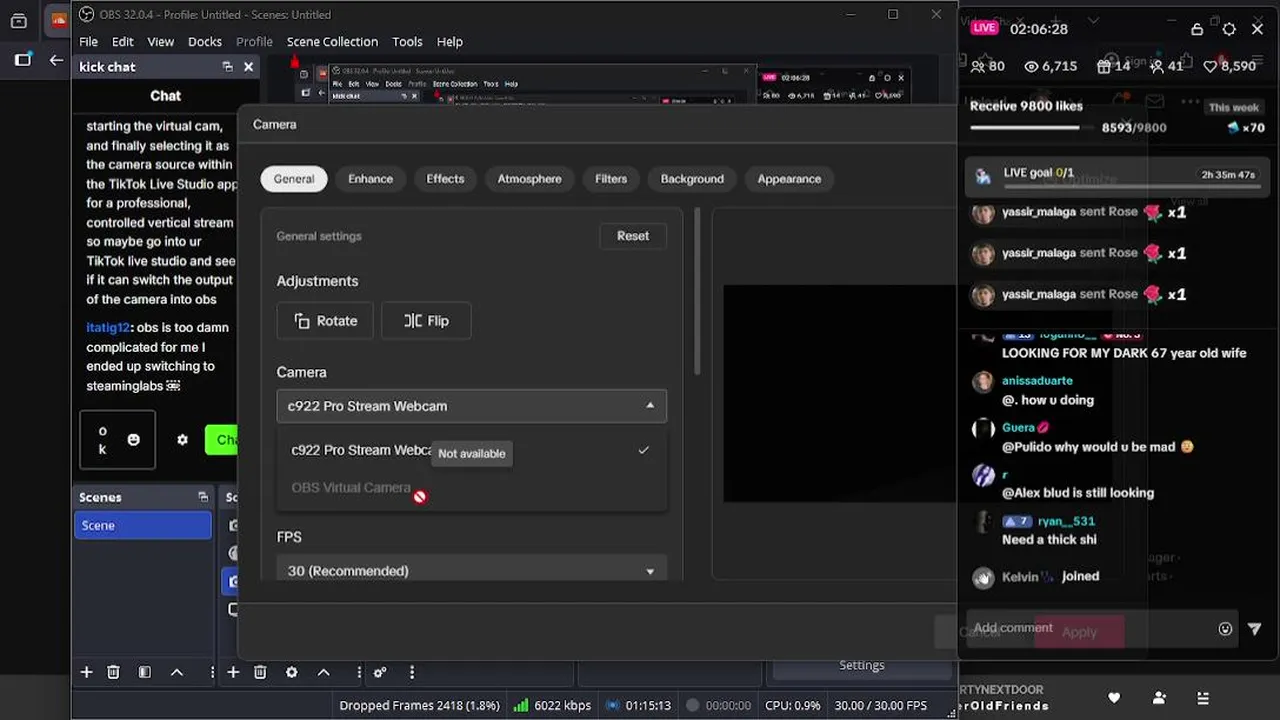Add a new source with plus icon
1280x720 pixels.
(x=233, y=672)
